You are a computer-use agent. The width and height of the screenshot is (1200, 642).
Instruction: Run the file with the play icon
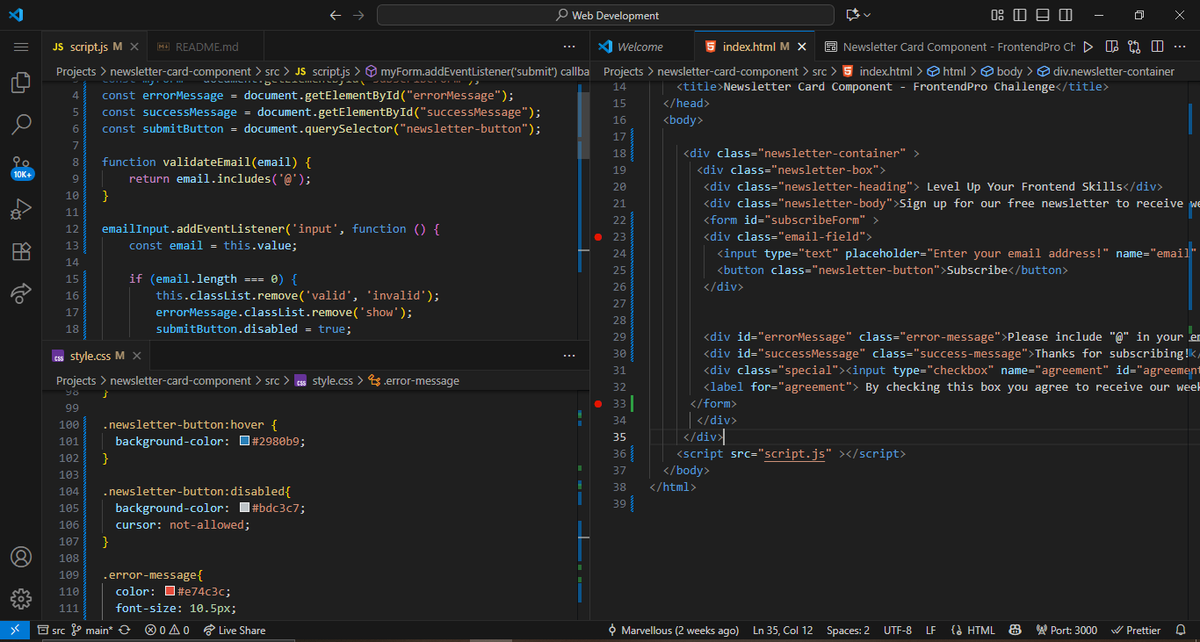click(x=1087, y=47)
